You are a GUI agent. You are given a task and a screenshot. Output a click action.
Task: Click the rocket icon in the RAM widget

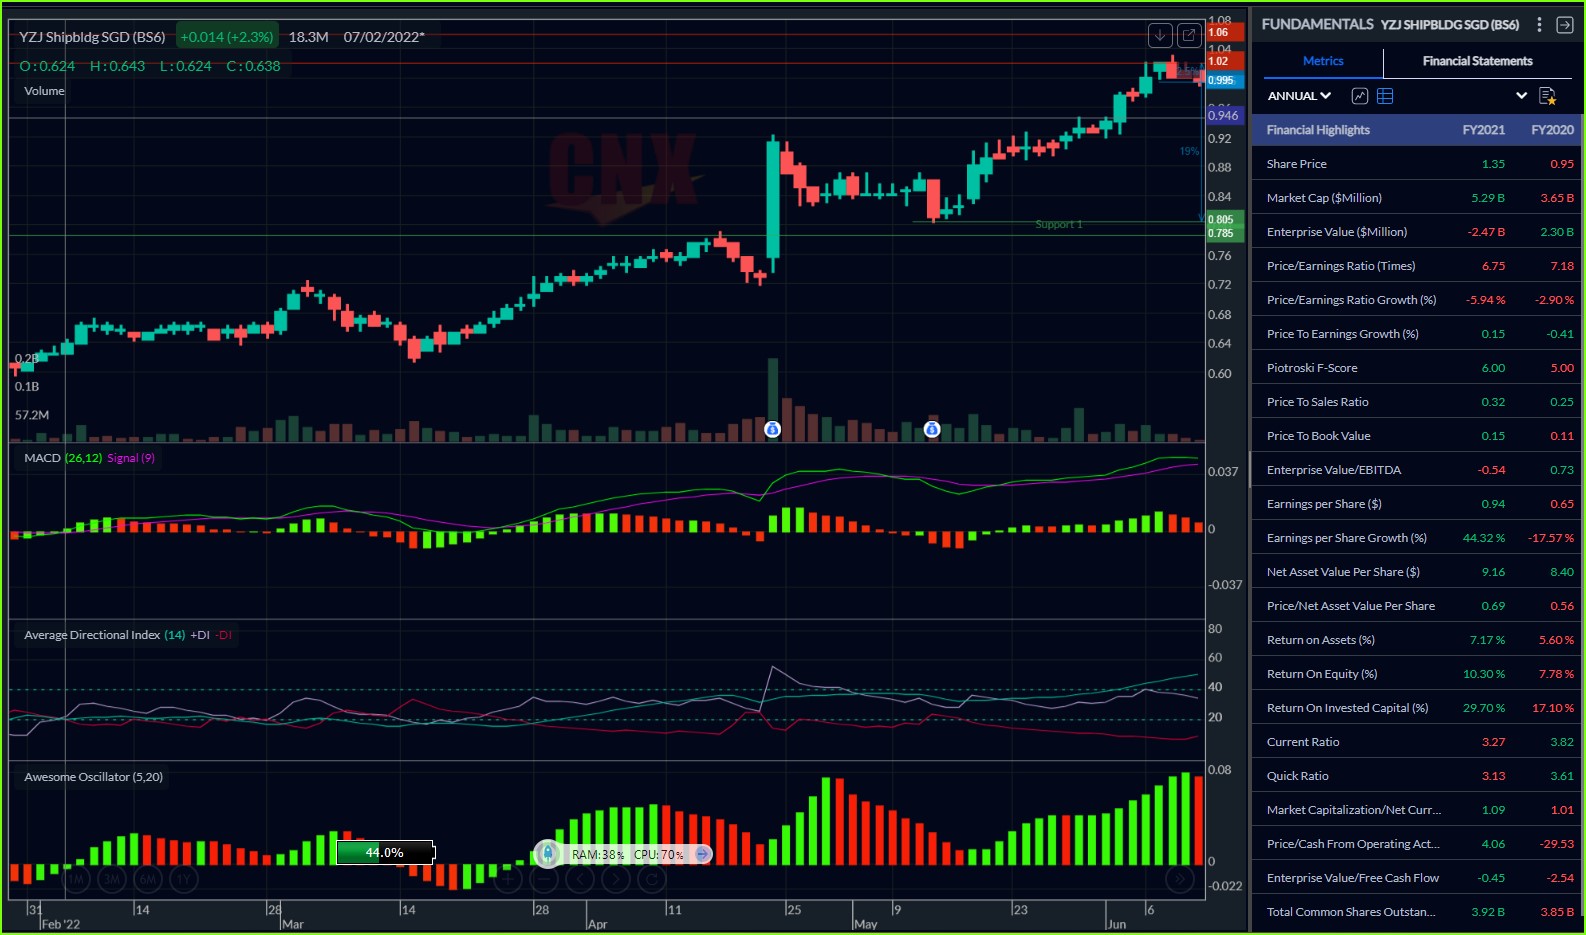(x=548, y=854)
